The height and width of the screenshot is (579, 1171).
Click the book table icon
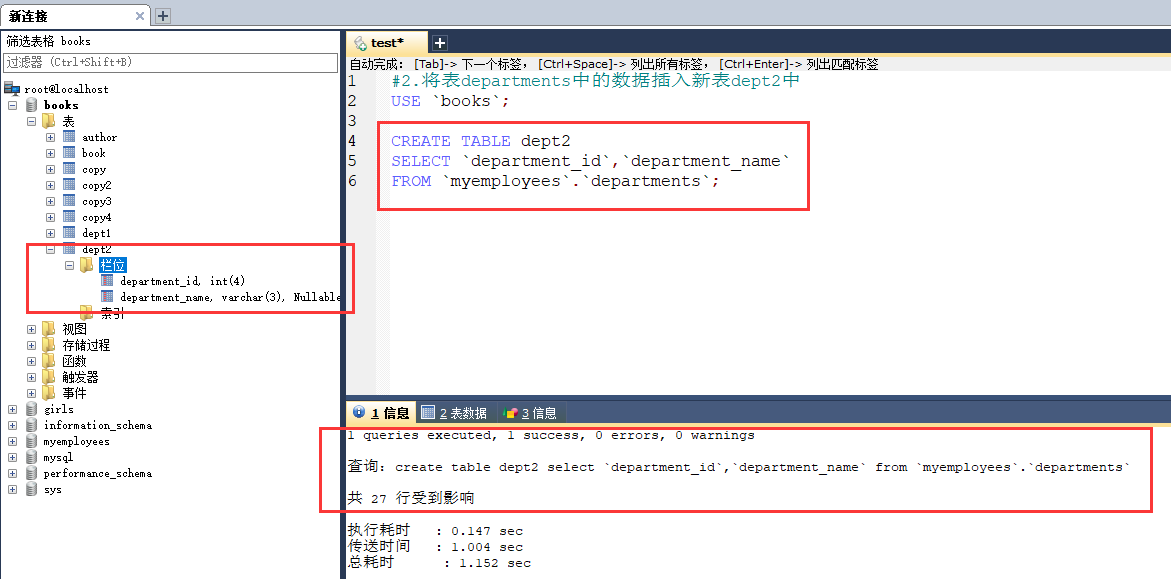(x=69, y=152)
